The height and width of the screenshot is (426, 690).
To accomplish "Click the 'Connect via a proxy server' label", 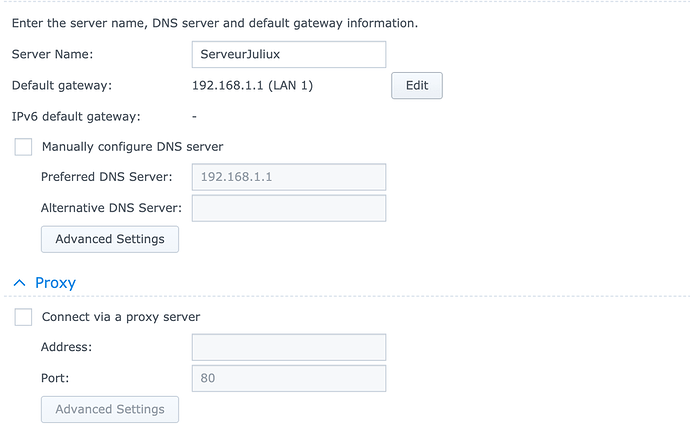I will point(121,317).
